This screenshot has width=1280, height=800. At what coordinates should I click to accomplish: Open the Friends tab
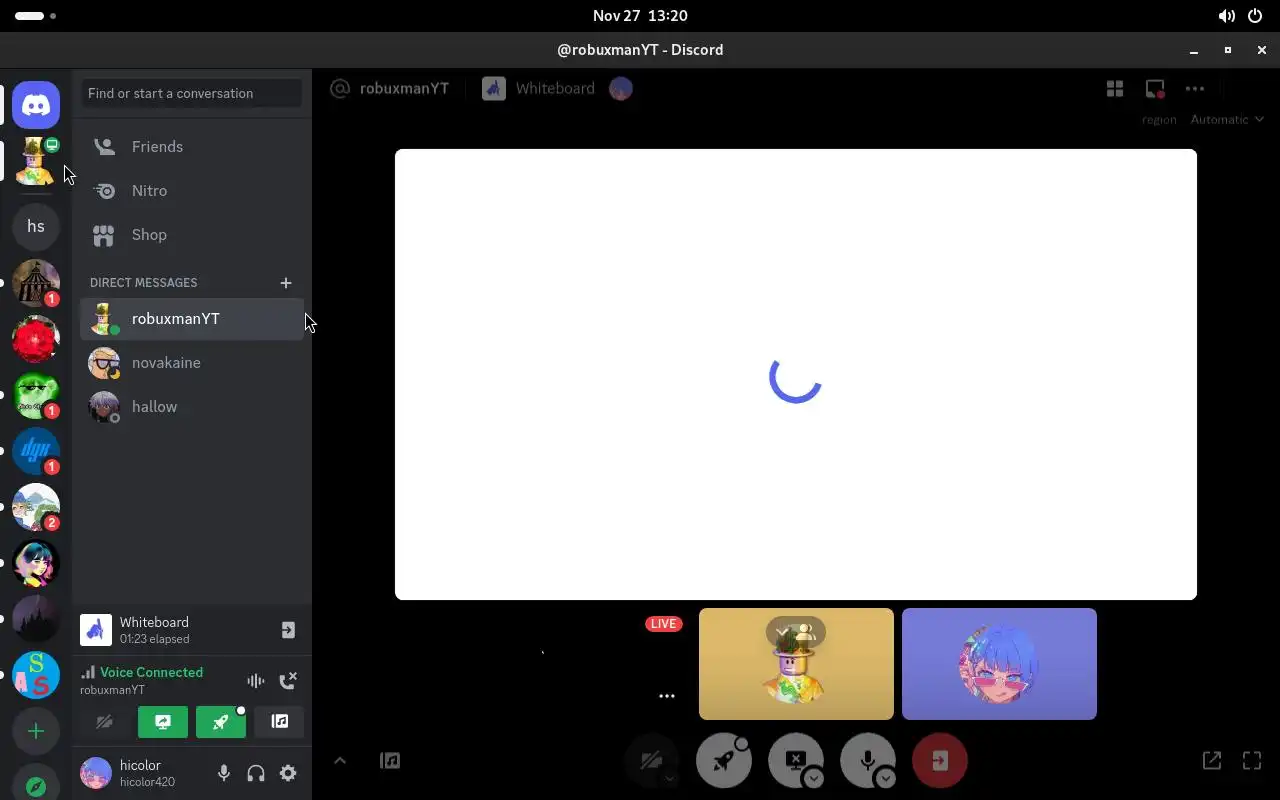pos(192,146)
